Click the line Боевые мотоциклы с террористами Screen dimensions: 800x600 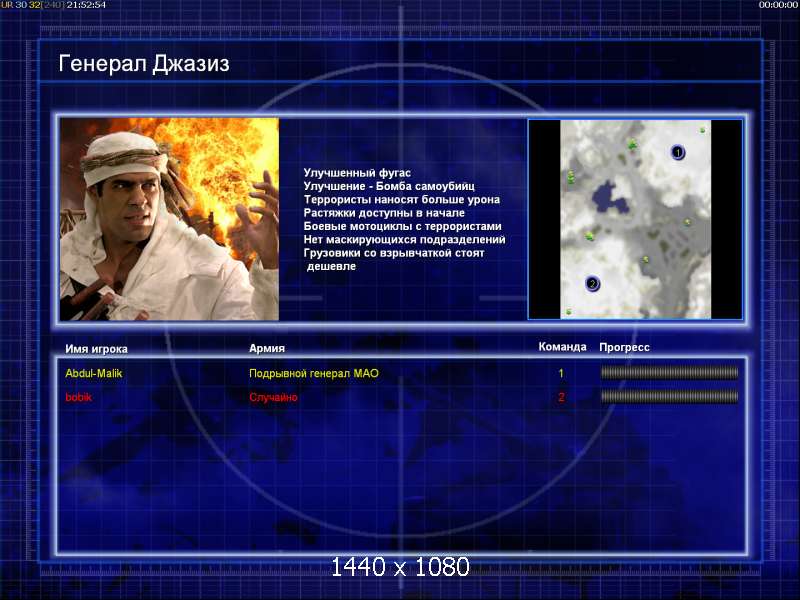pos(403,226)
